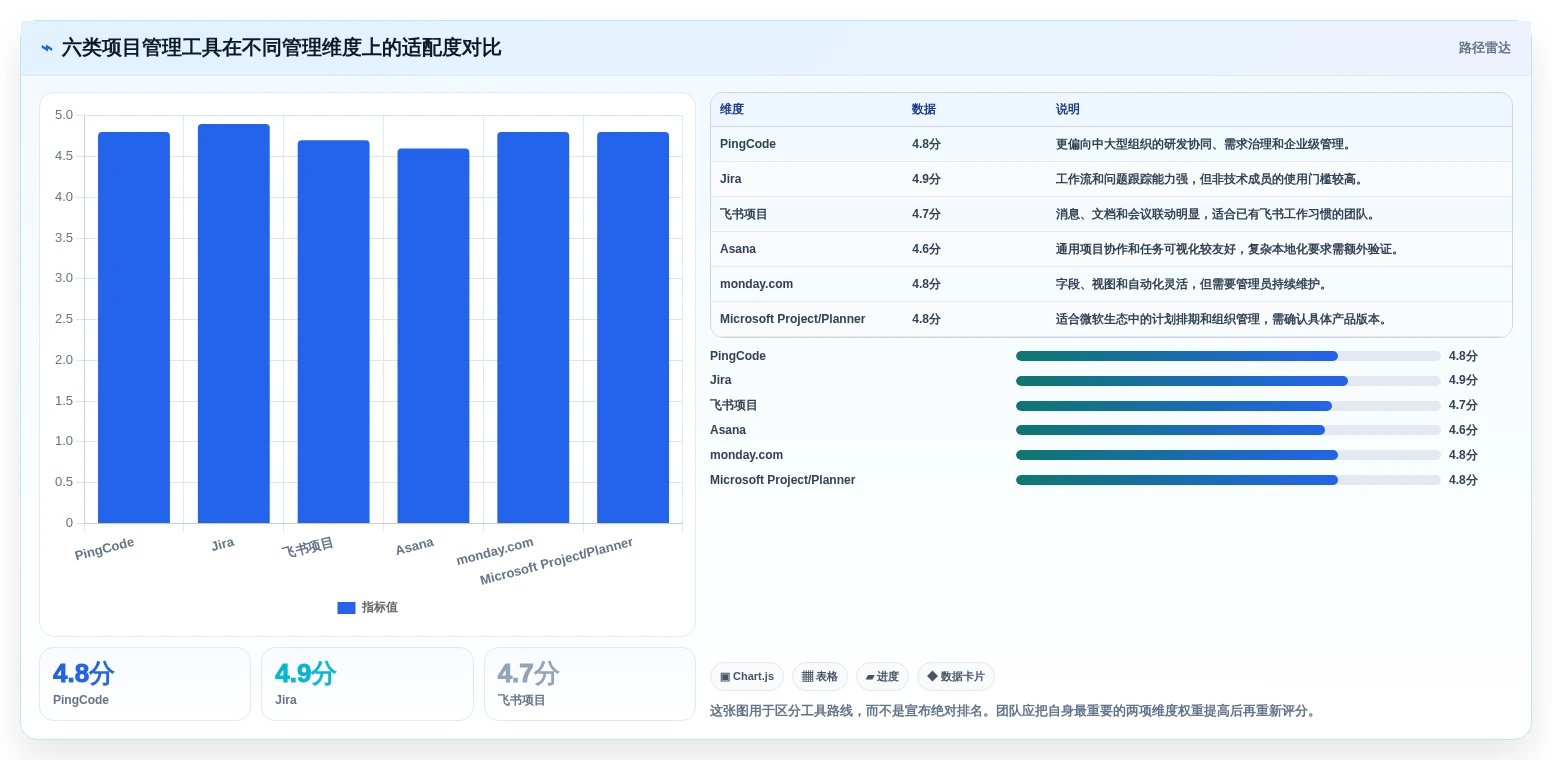Click the 4.9分 cell in the Jira table row

tap(926, 179)
